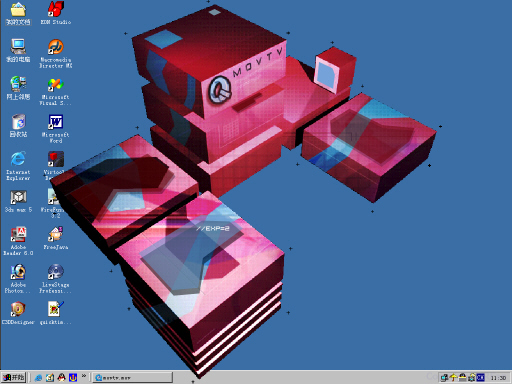Click the QQ penguin quick launch icon
This screenshot has width=512, height=384.
click(x=61, y=377)
